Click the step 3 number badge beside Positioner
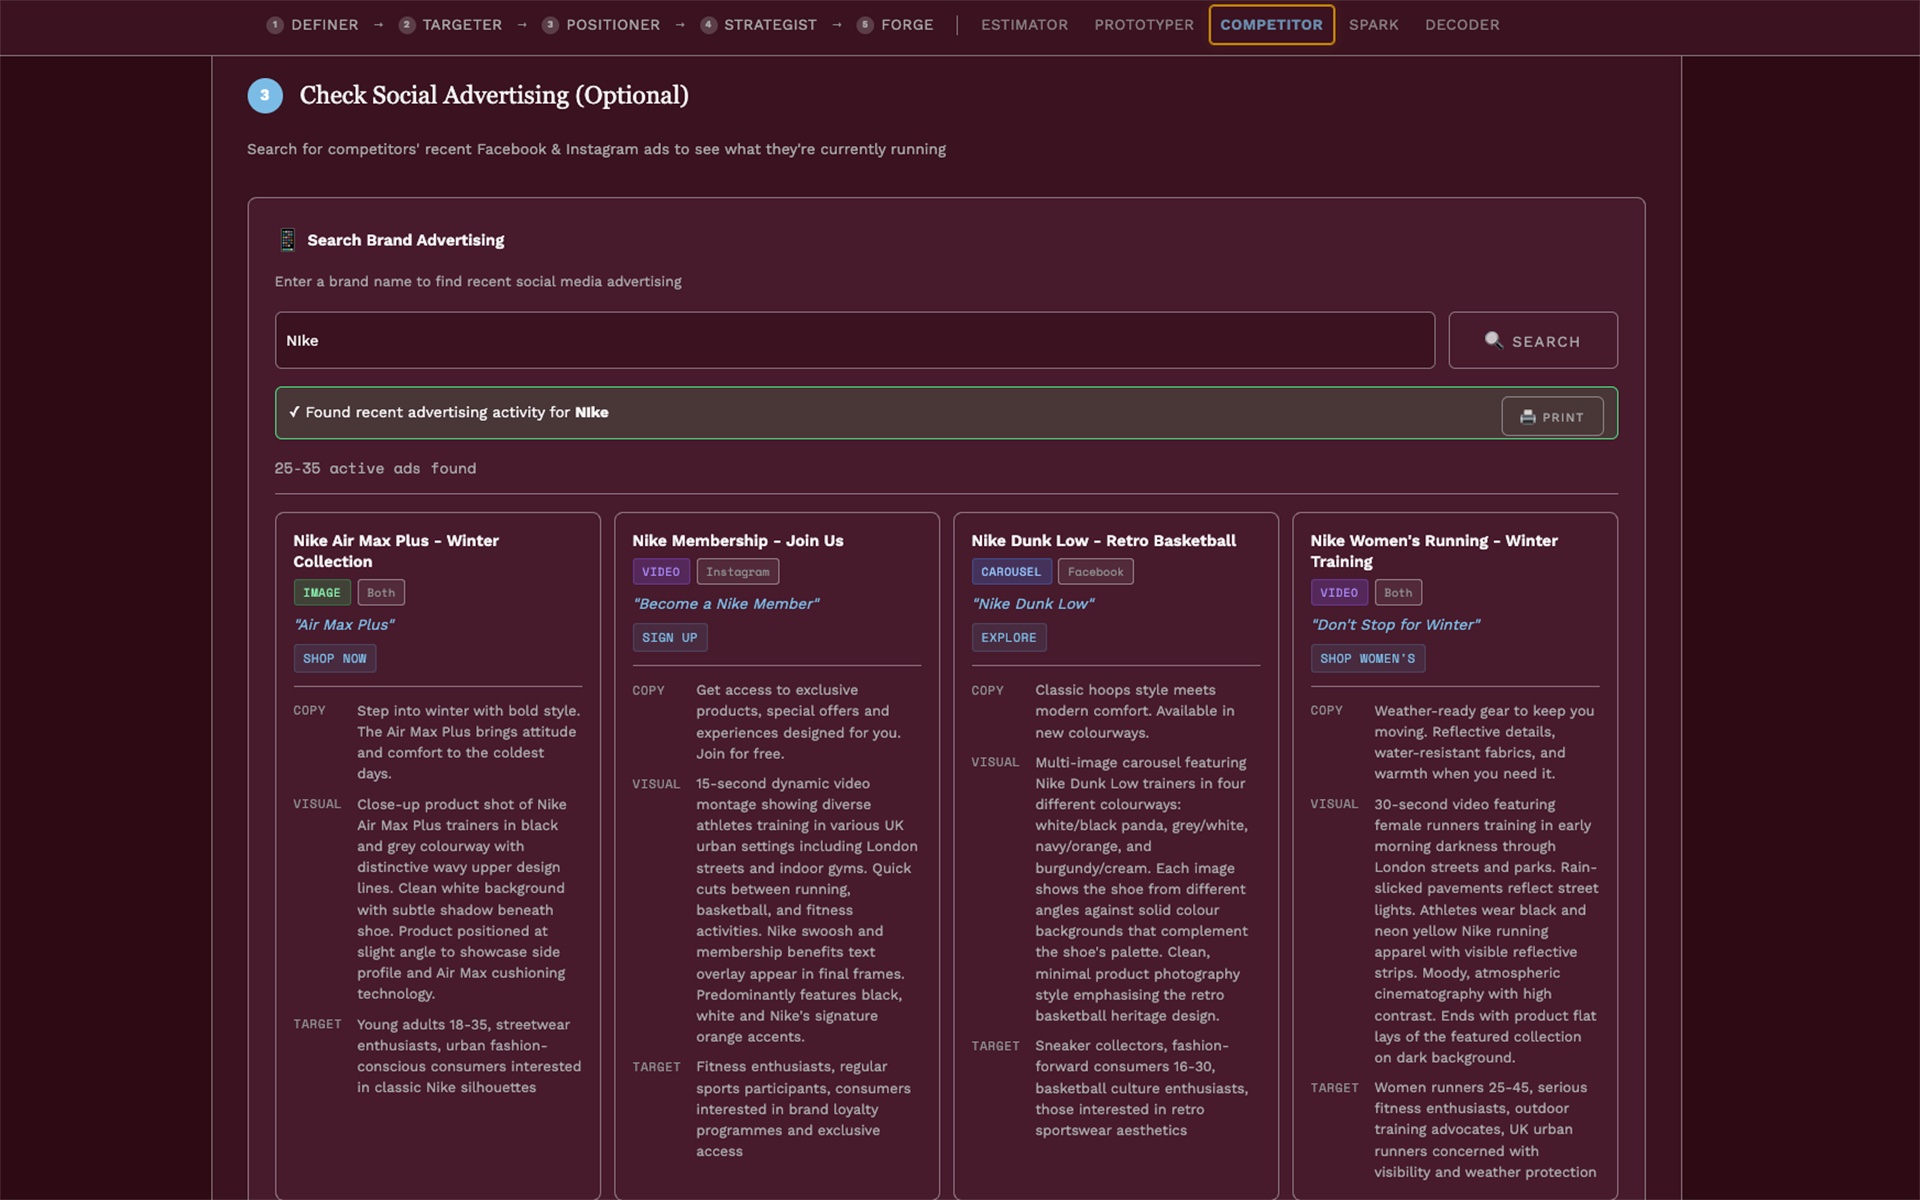 click(x=550, y=25)
